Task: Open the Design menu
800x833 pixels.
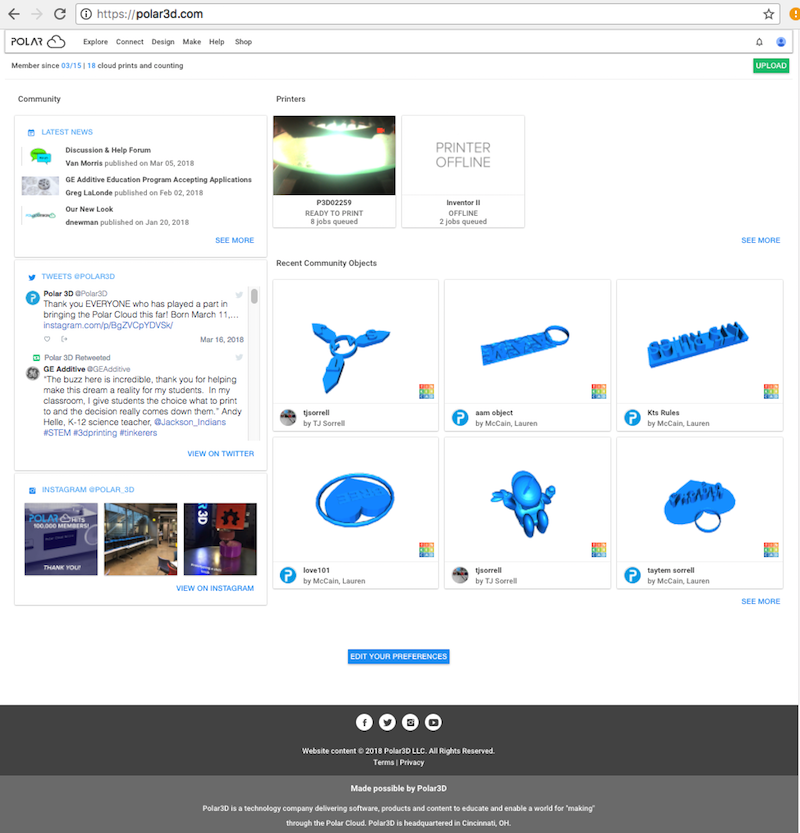Action: point(163,42)
